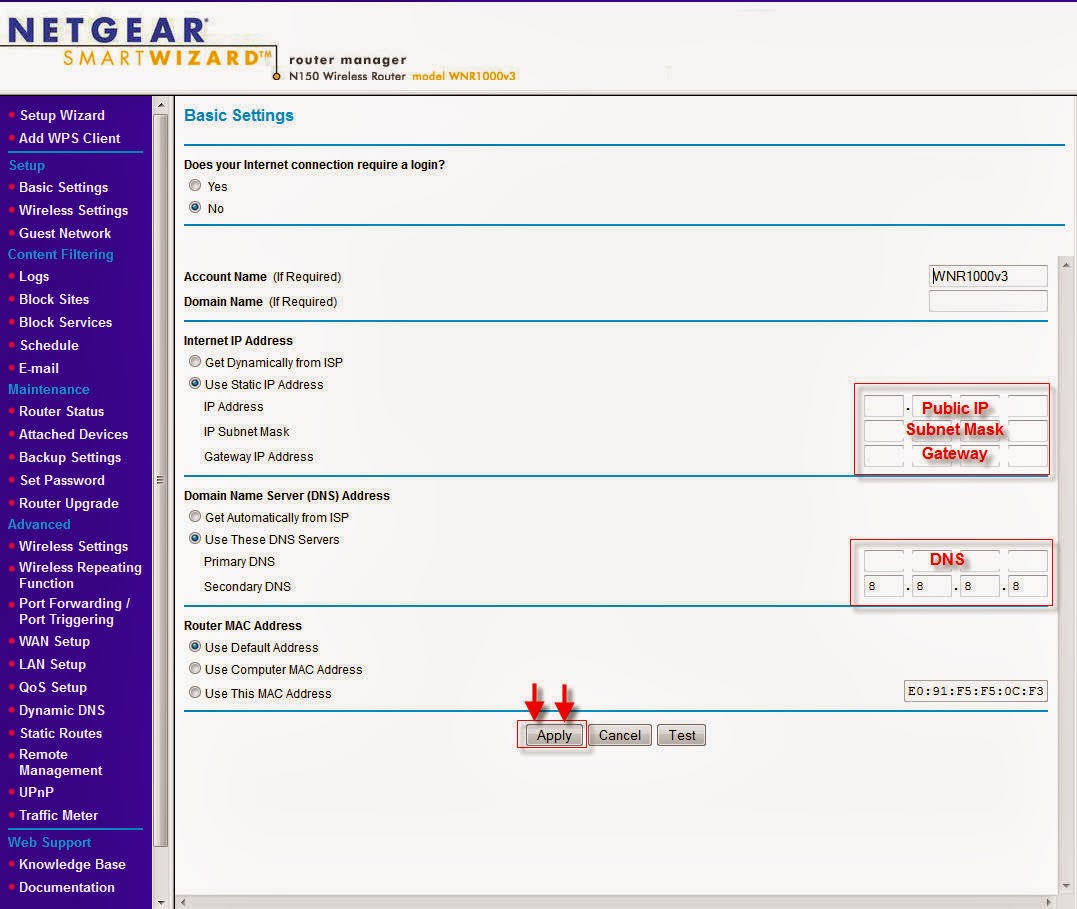This screenshot has width=1077, height=909.
Task: Click the Account Name input field
Action: pos(988,276)
